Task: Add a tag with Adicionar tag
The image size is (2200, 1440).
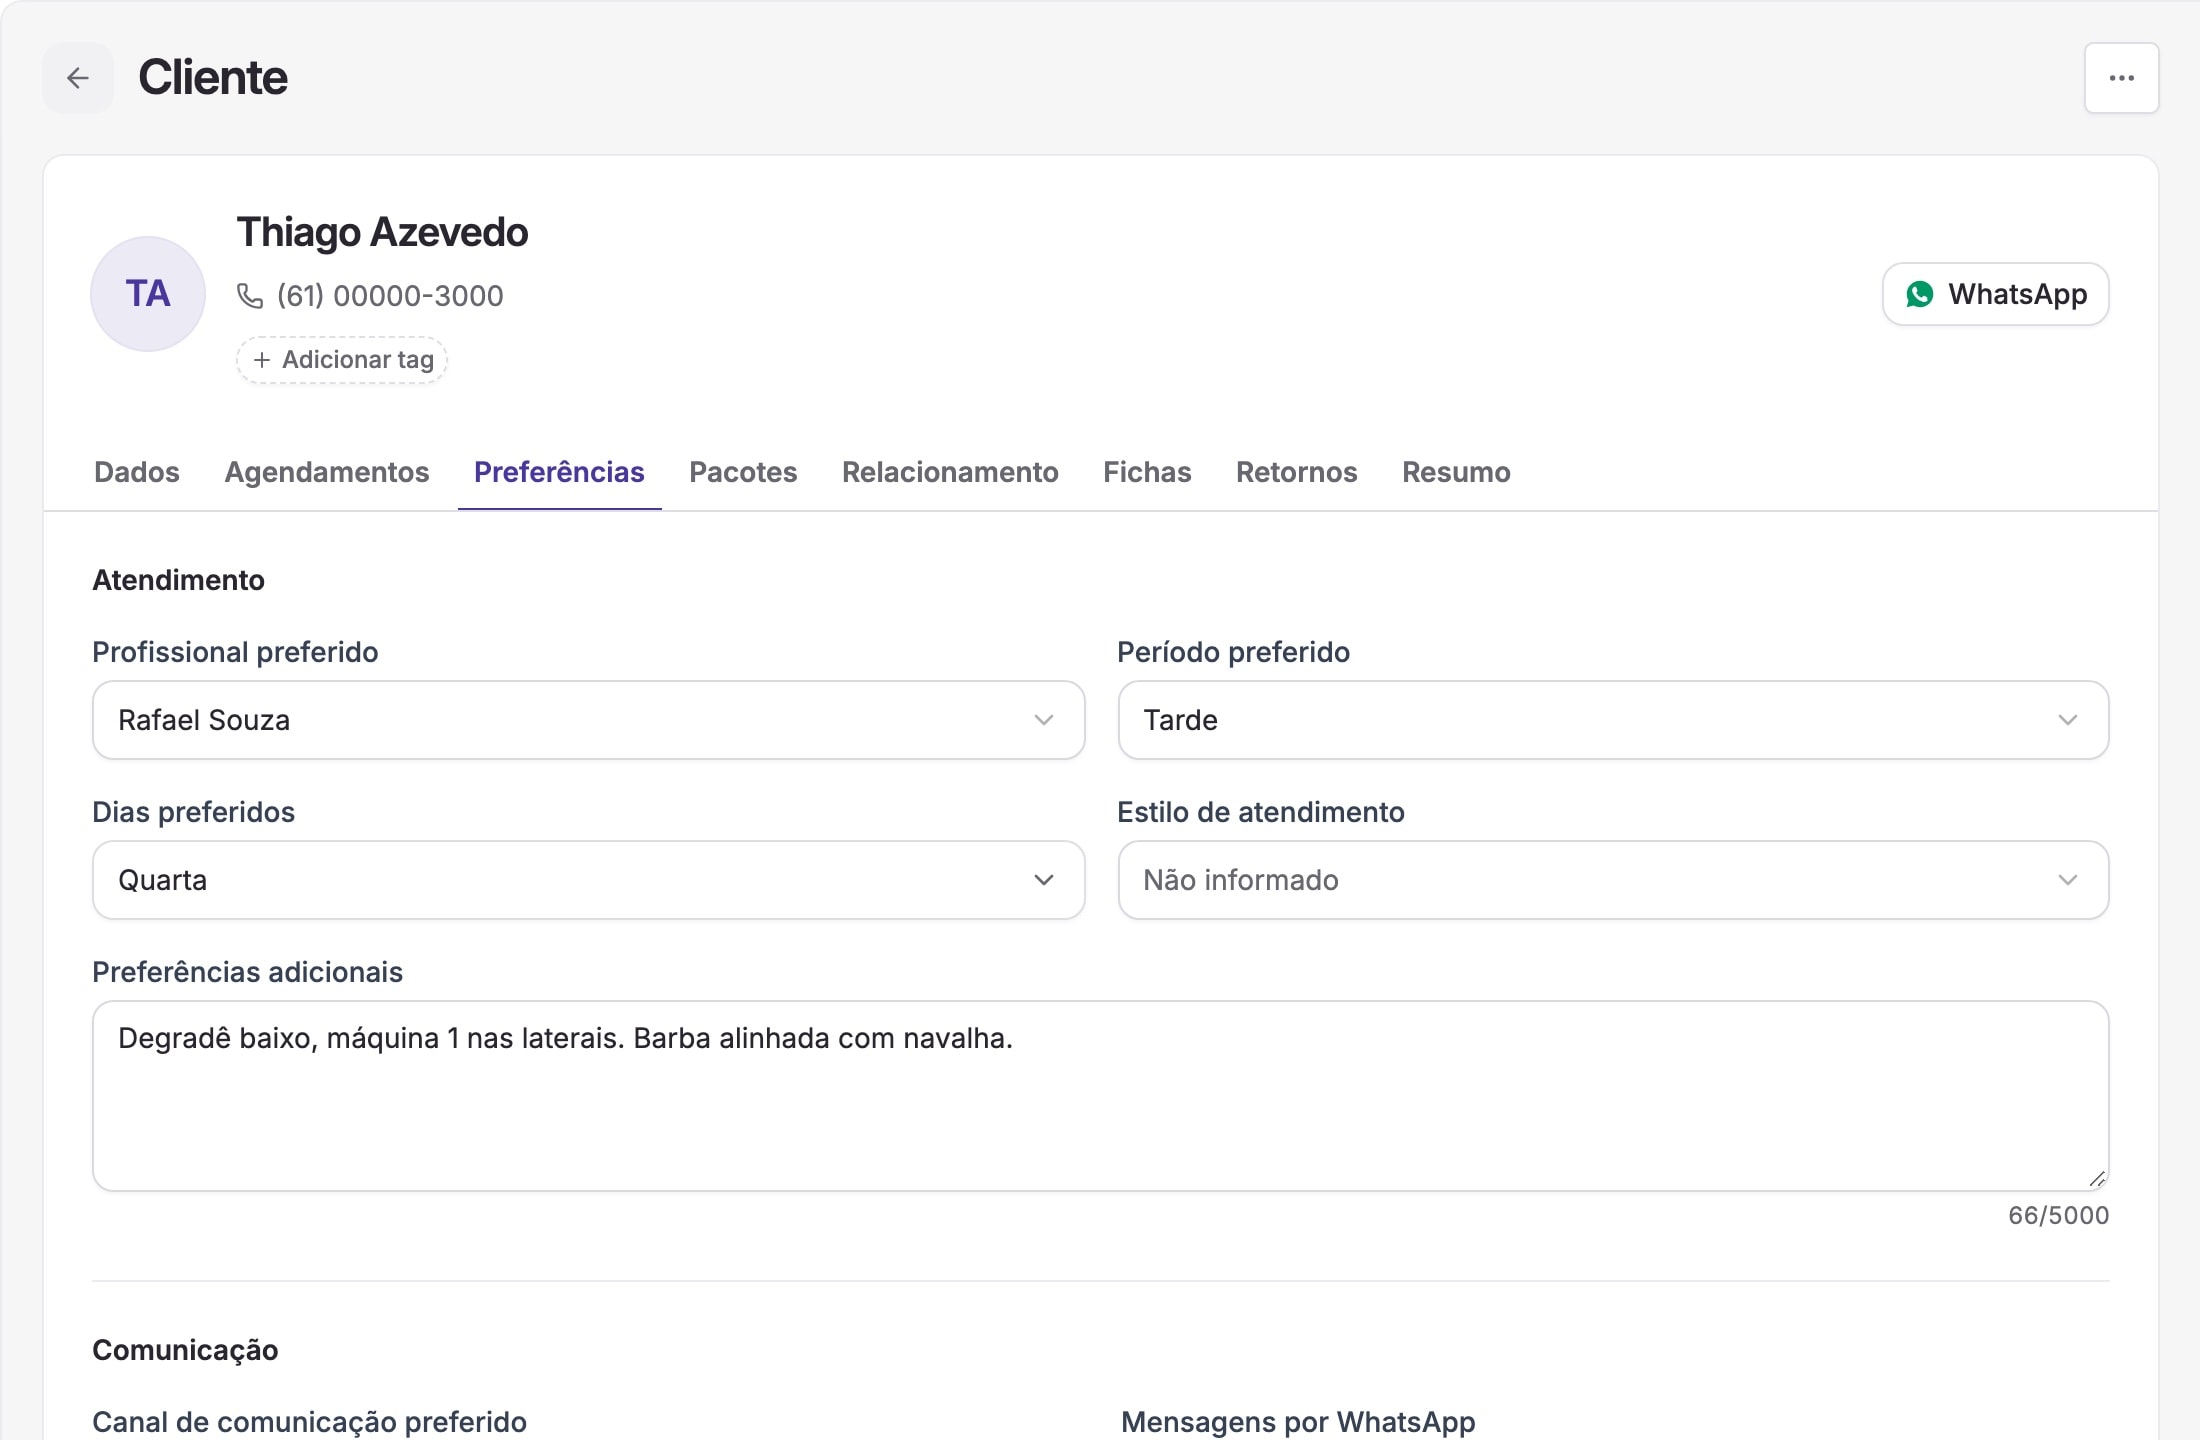Action: coord(342,360)
